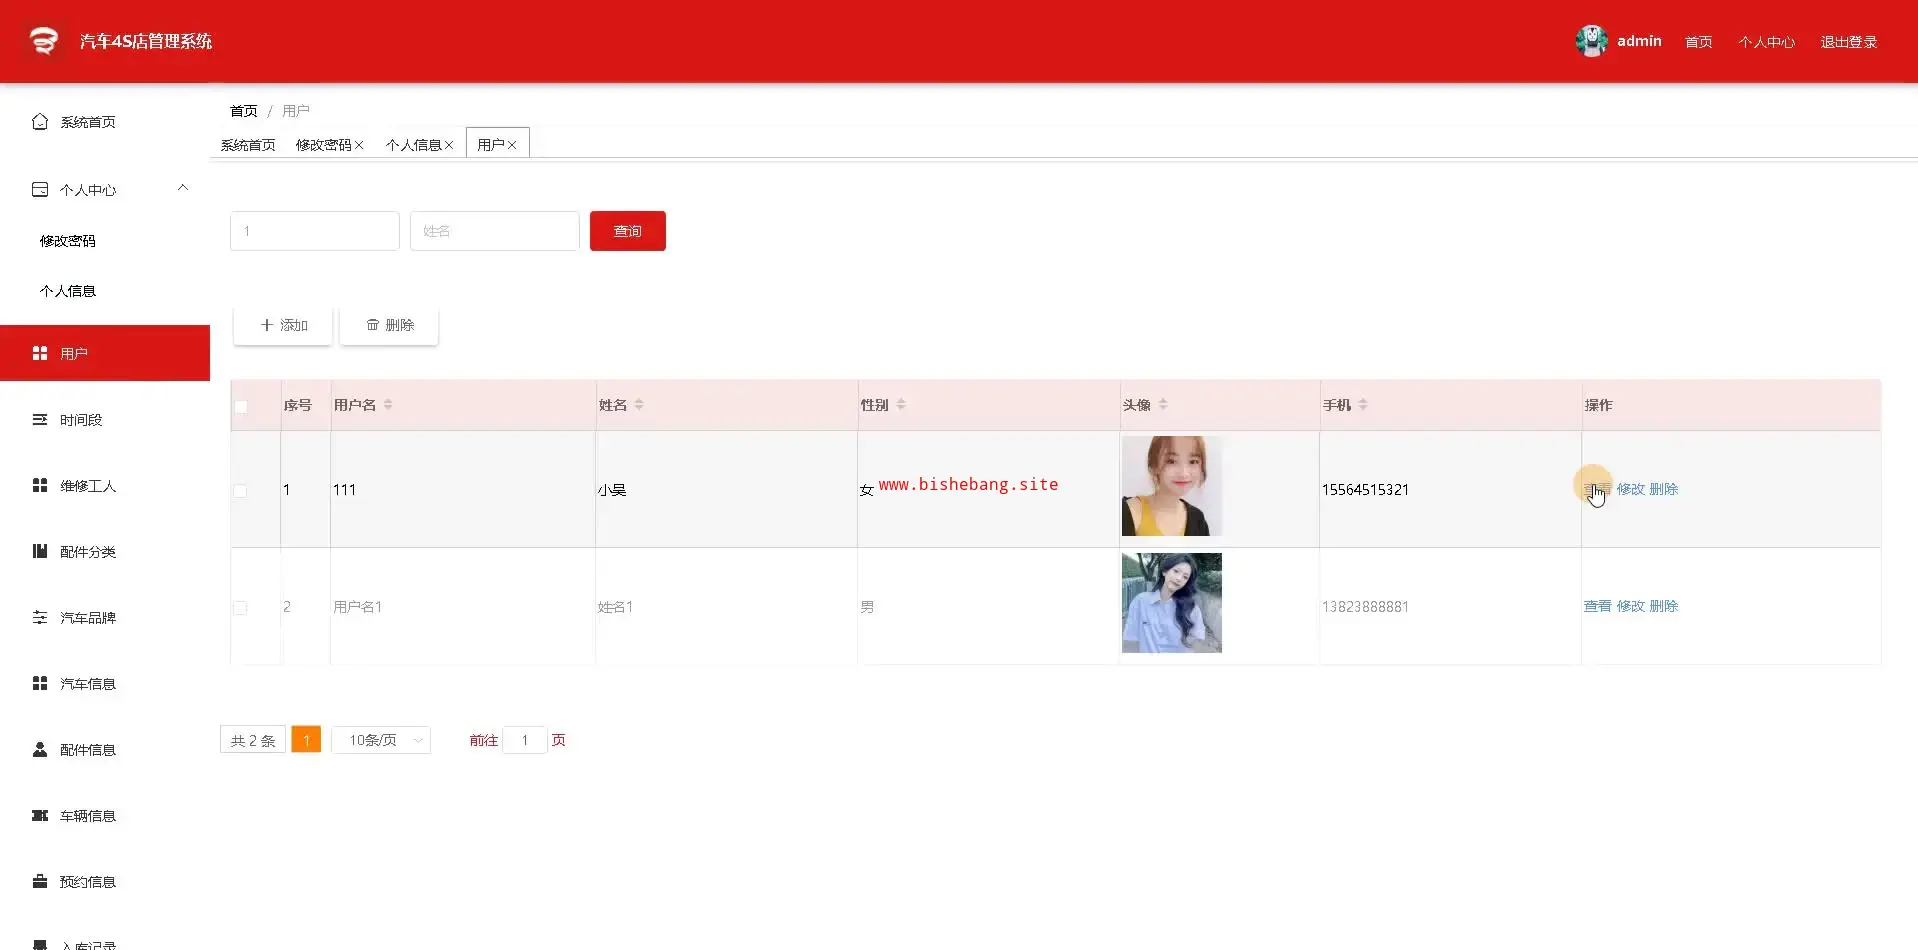
Task: Sort the table by 用户名 column arrows
Action: click(x=388, y=405)
